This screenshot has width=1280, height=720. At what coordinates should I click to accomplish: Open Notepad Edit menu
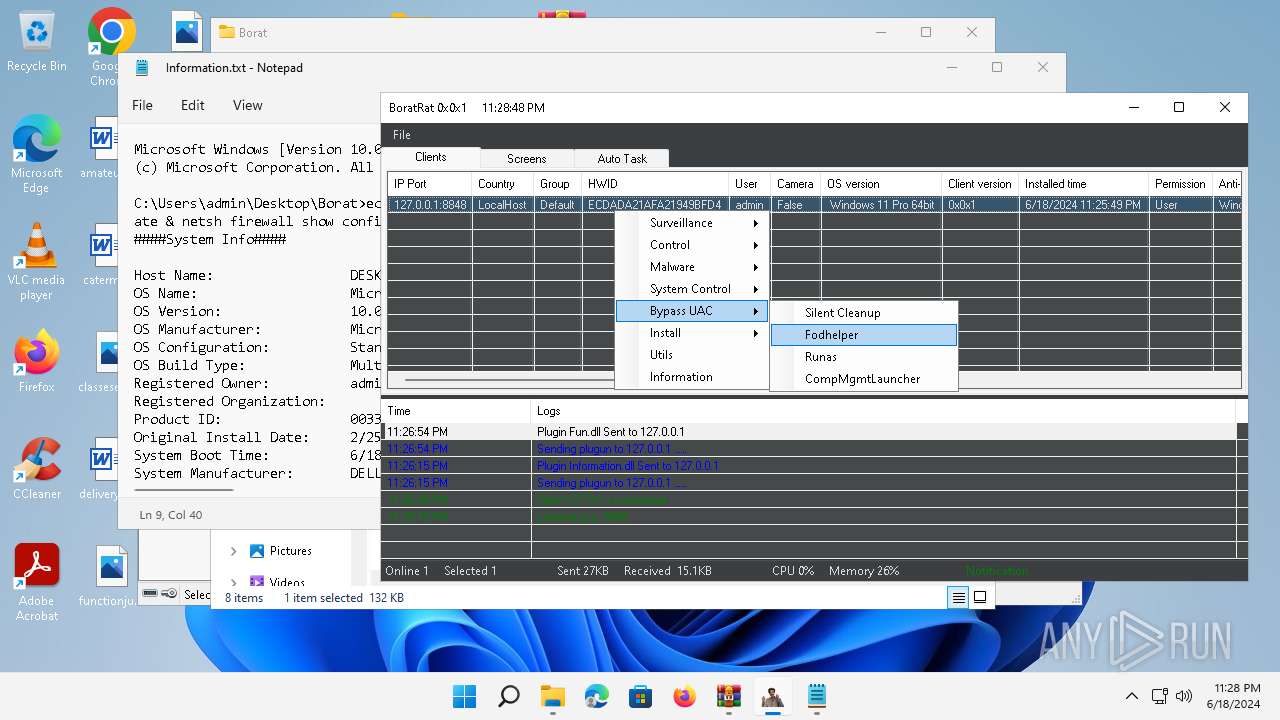(x=193, y=105)
